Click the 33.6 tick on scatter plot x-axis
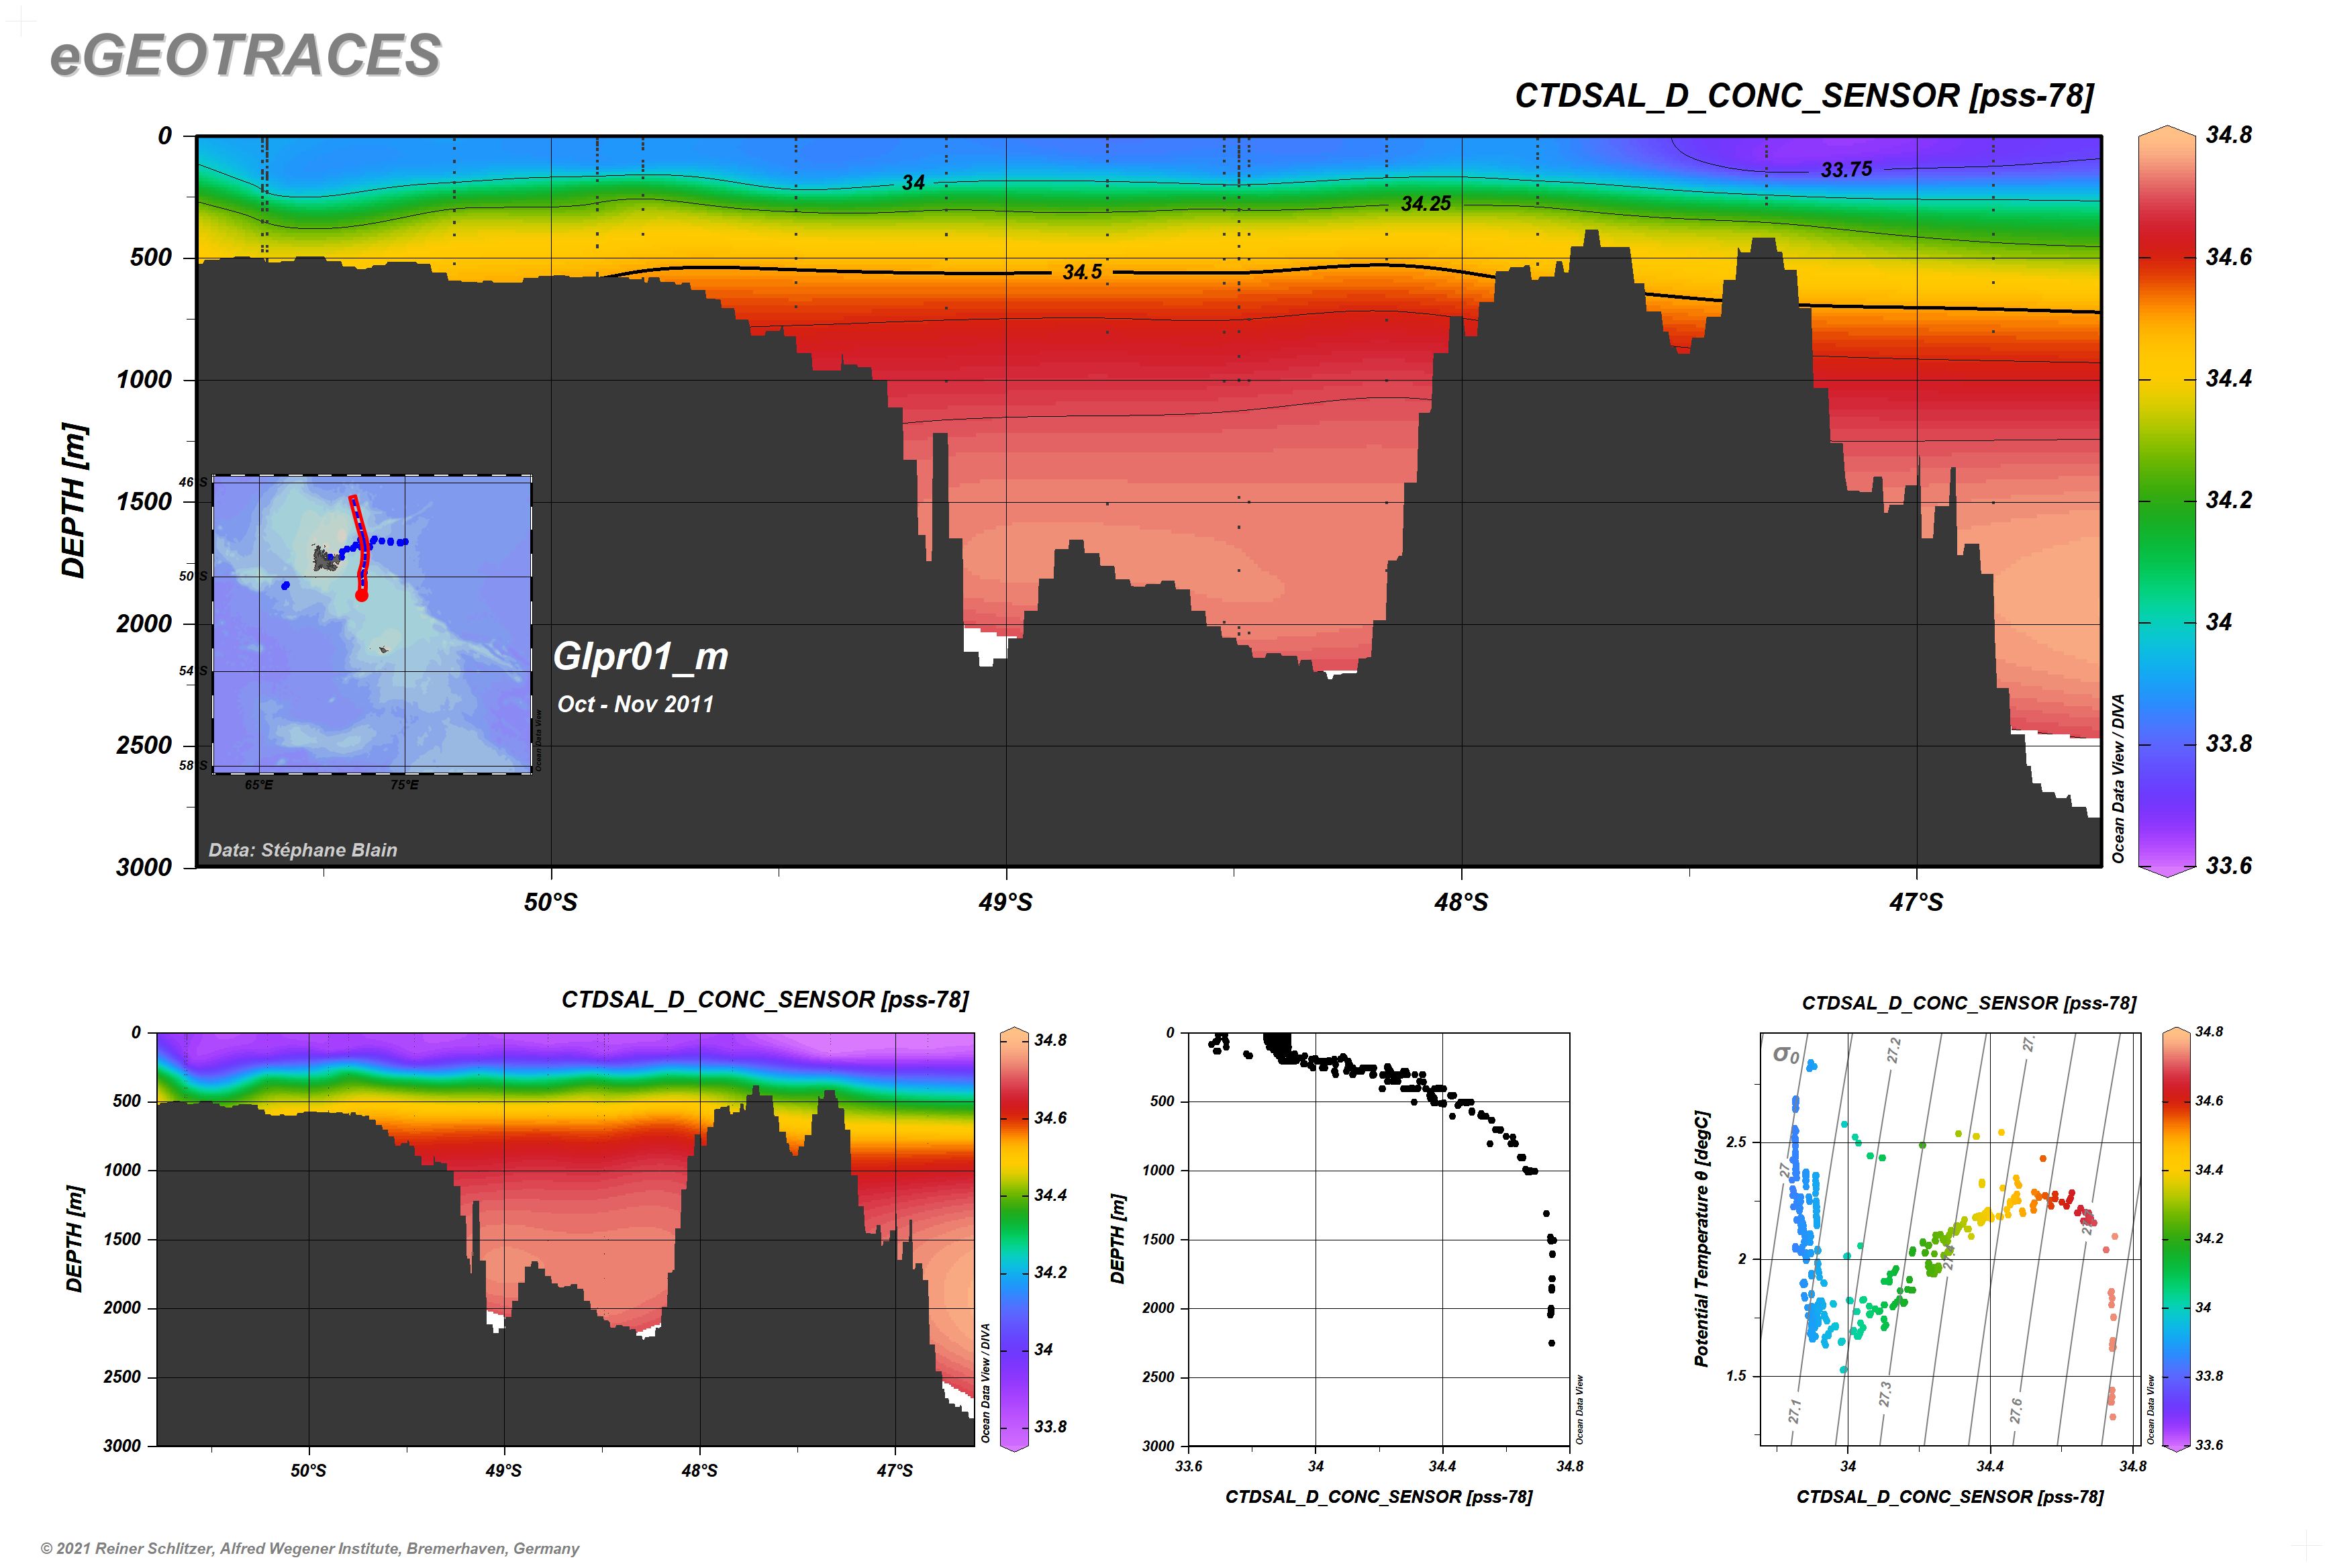 tap(1188, 1467)
